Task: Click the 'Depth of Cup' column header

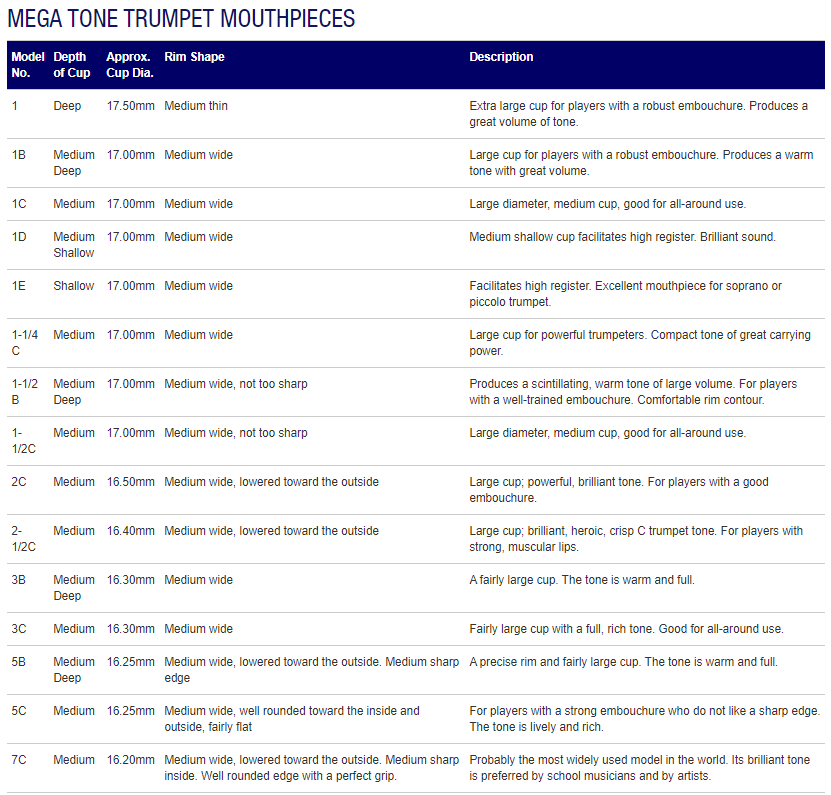Action: point(72,65)
